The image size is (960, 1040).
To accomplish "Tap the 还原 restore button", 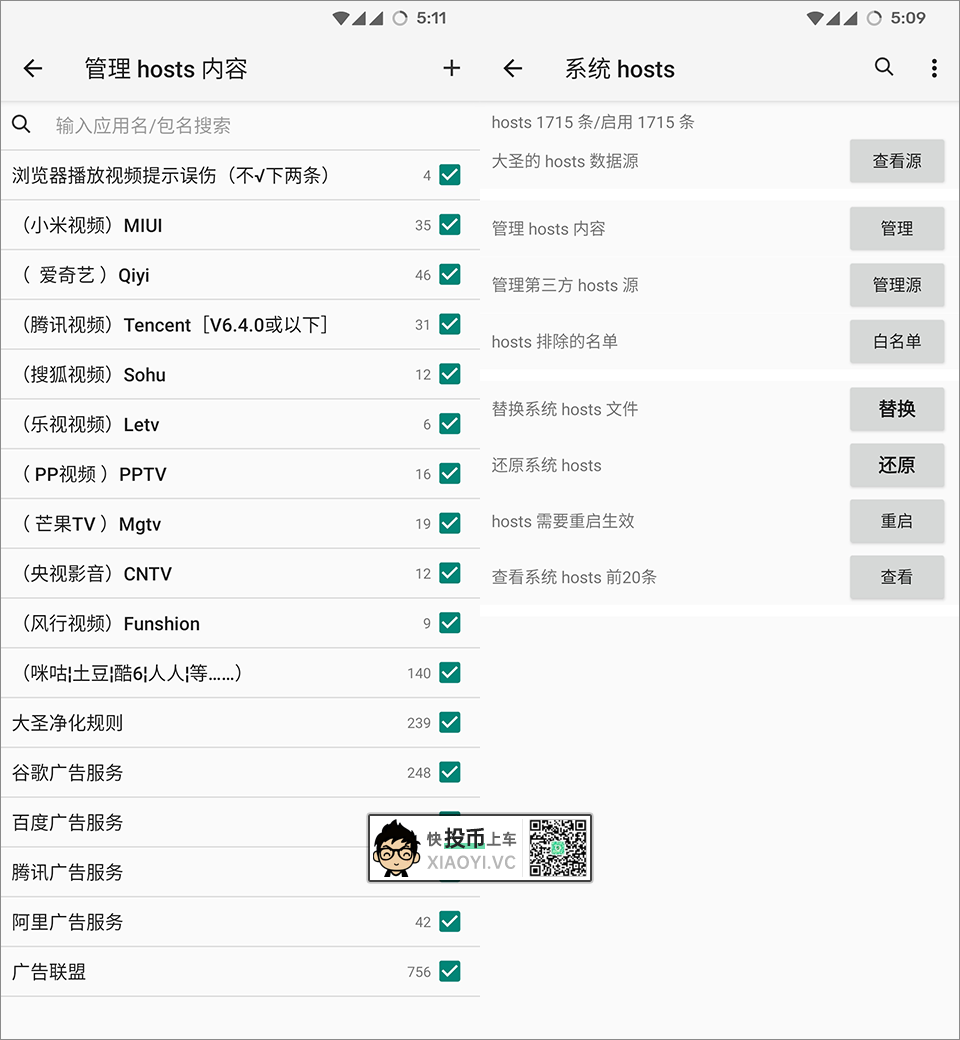I will [x=897, y=465].
